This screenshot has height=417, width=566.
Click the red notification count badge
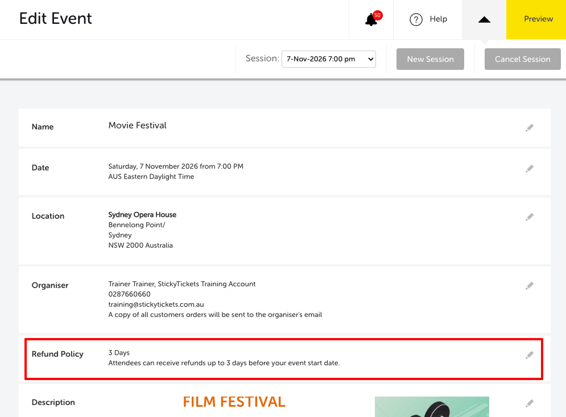(378, 15)
